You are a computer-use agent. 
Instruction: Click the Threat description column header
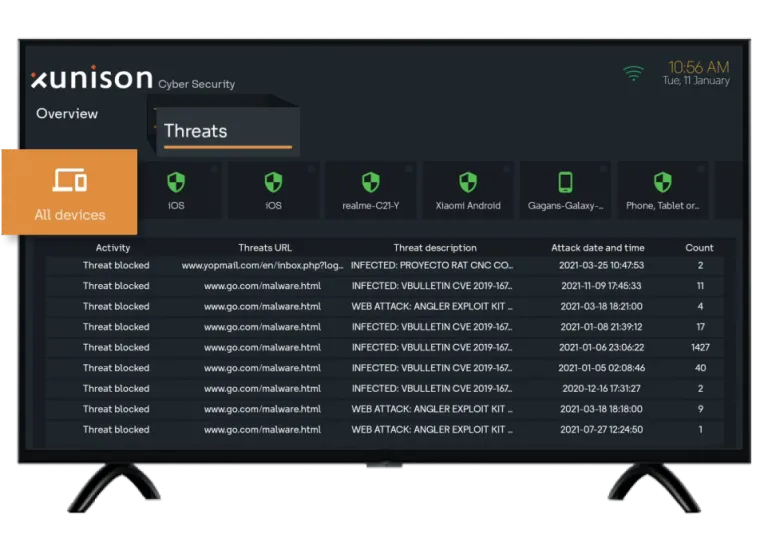tap(435, 248)
